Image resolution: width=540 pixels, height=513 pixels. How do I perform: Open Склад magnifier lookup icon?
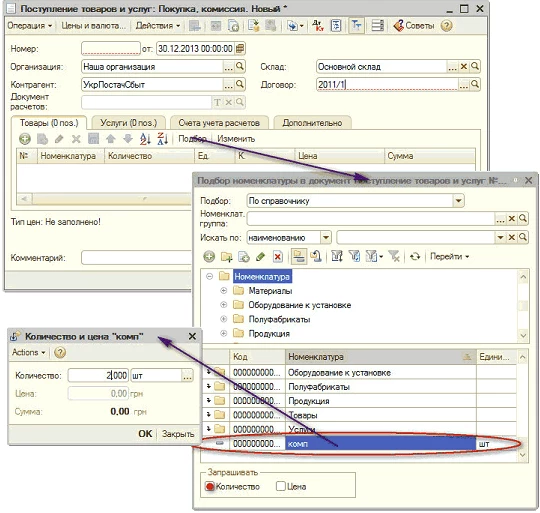pos(475,66)
